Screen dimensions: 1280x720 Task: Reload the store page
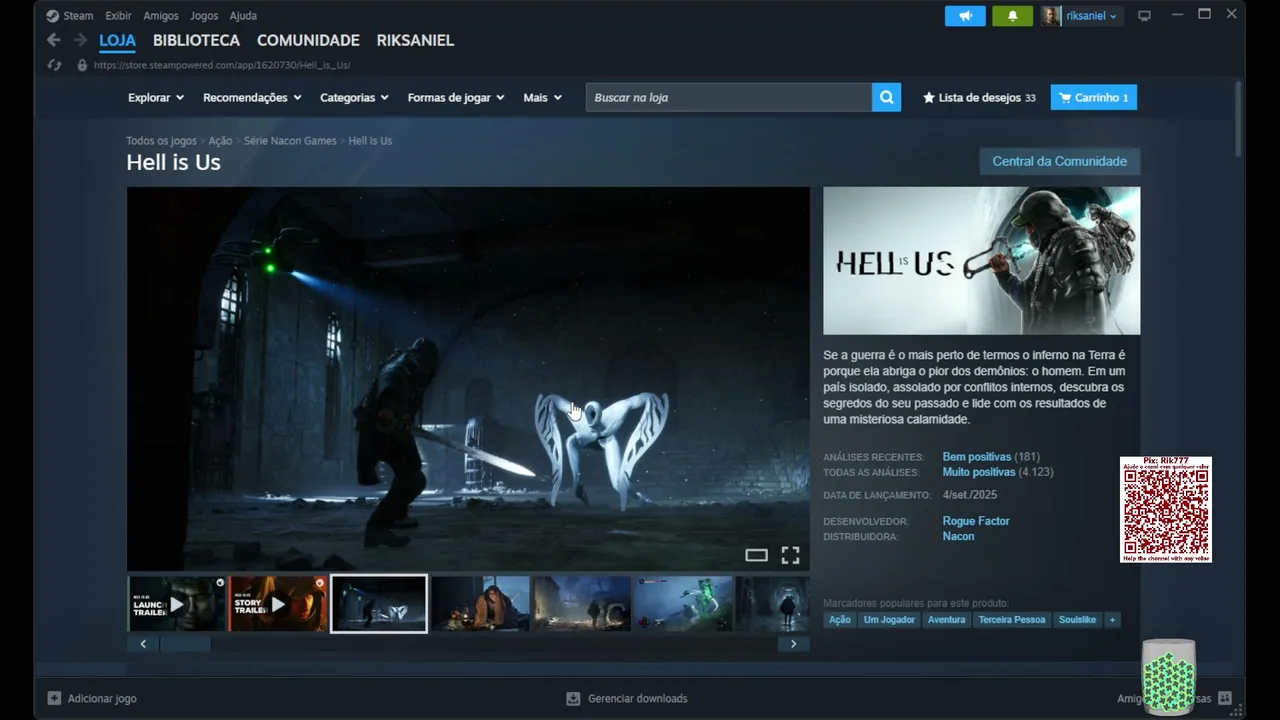[55, 65]
